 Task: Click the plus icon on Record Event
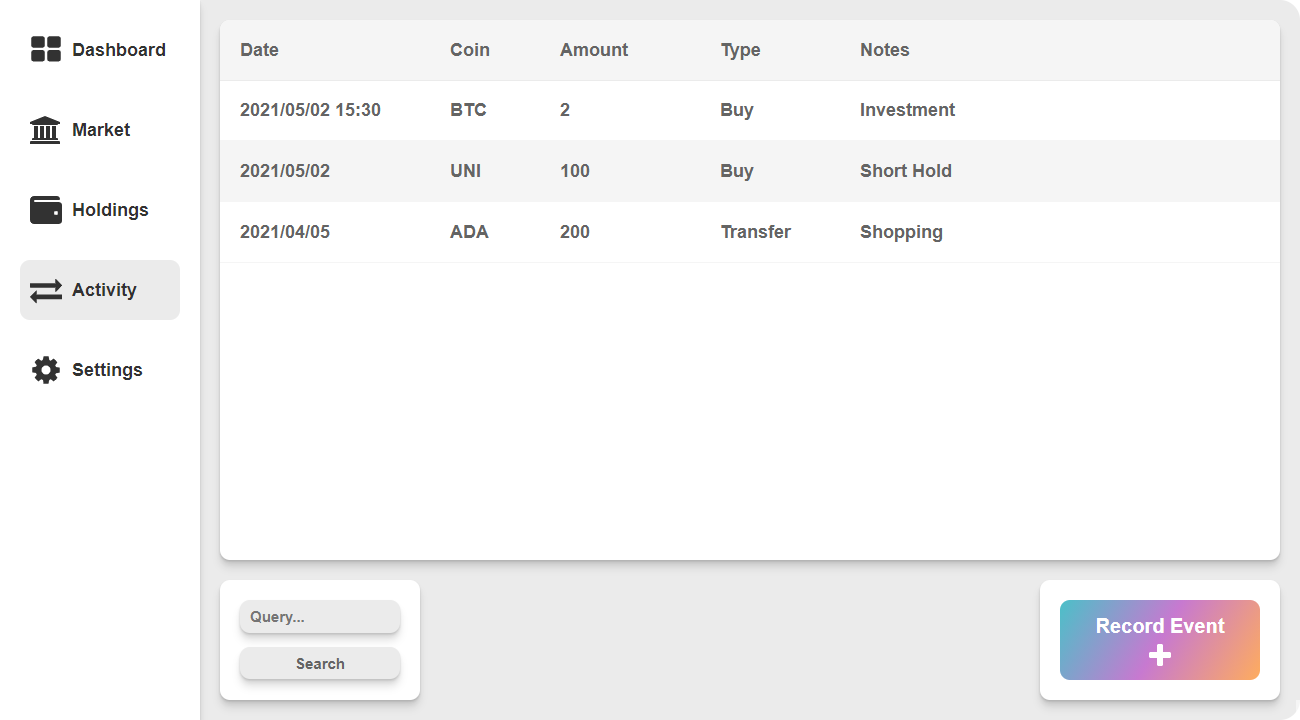1160,656
